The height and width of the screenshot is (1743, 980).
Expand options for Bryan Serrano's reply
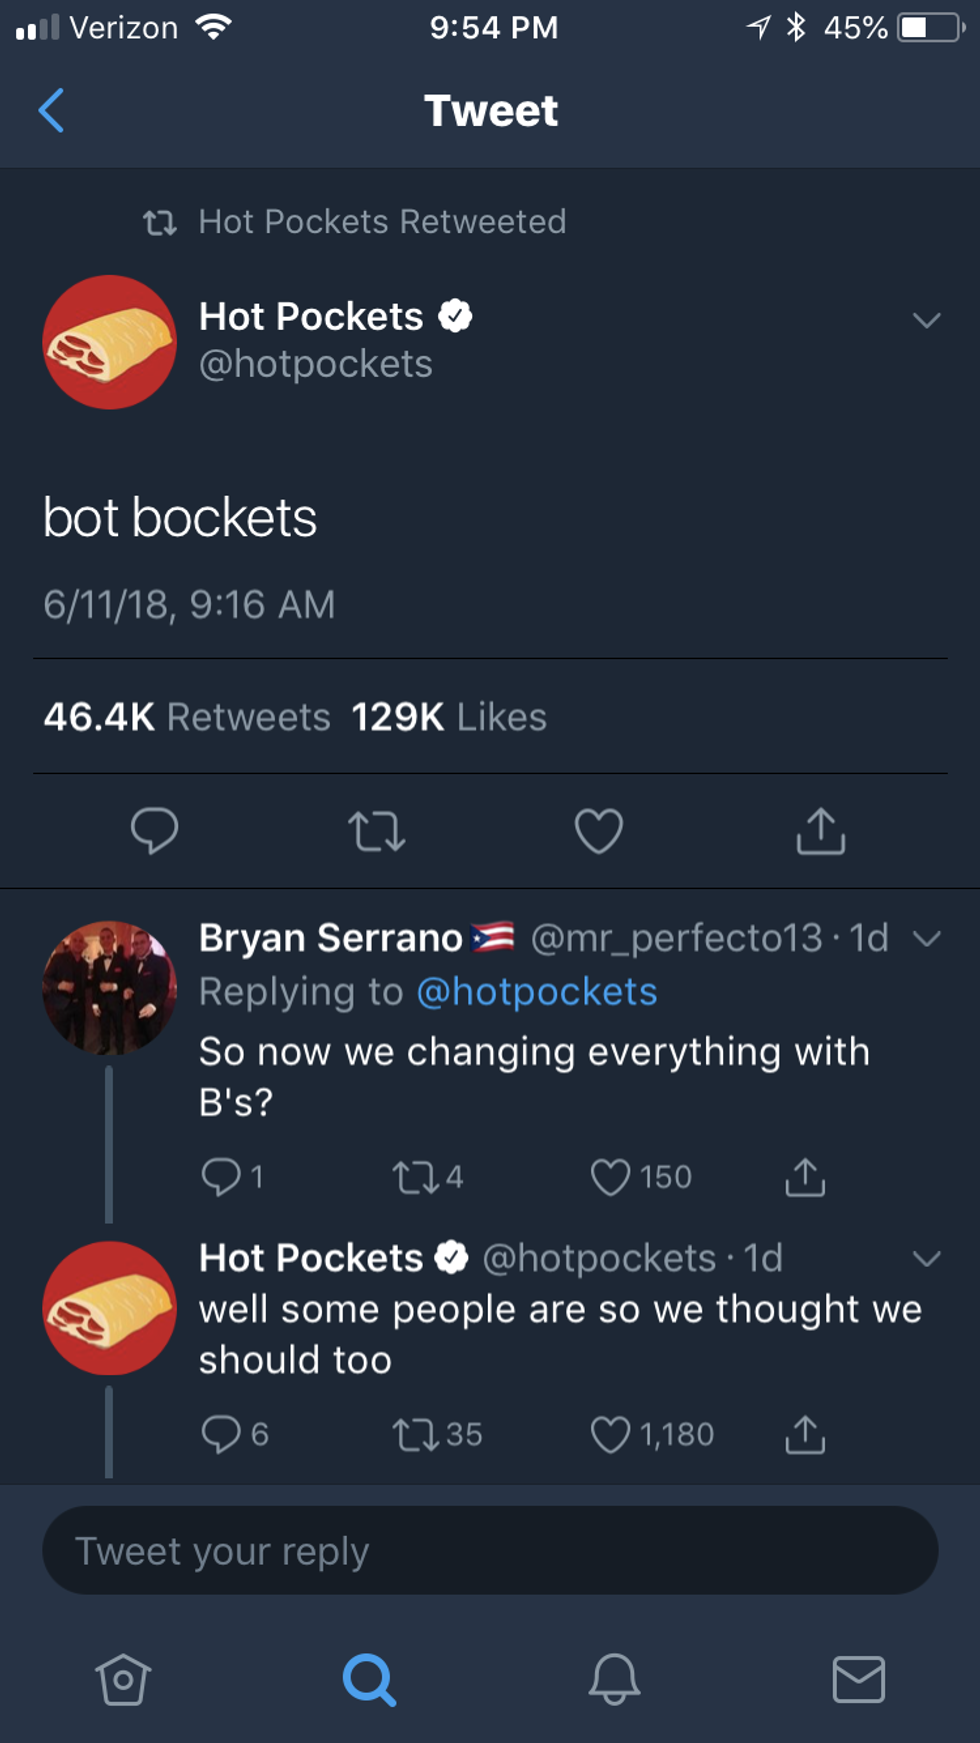point(926,939)
